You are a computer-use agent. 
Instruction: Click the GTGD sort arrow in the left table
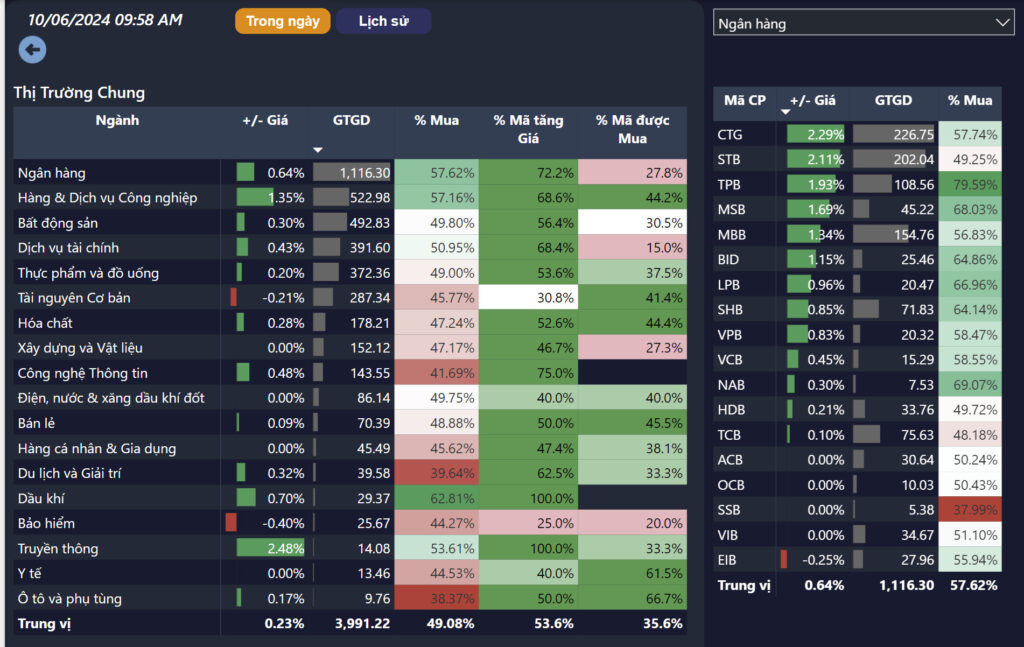(x=318, y=150)
